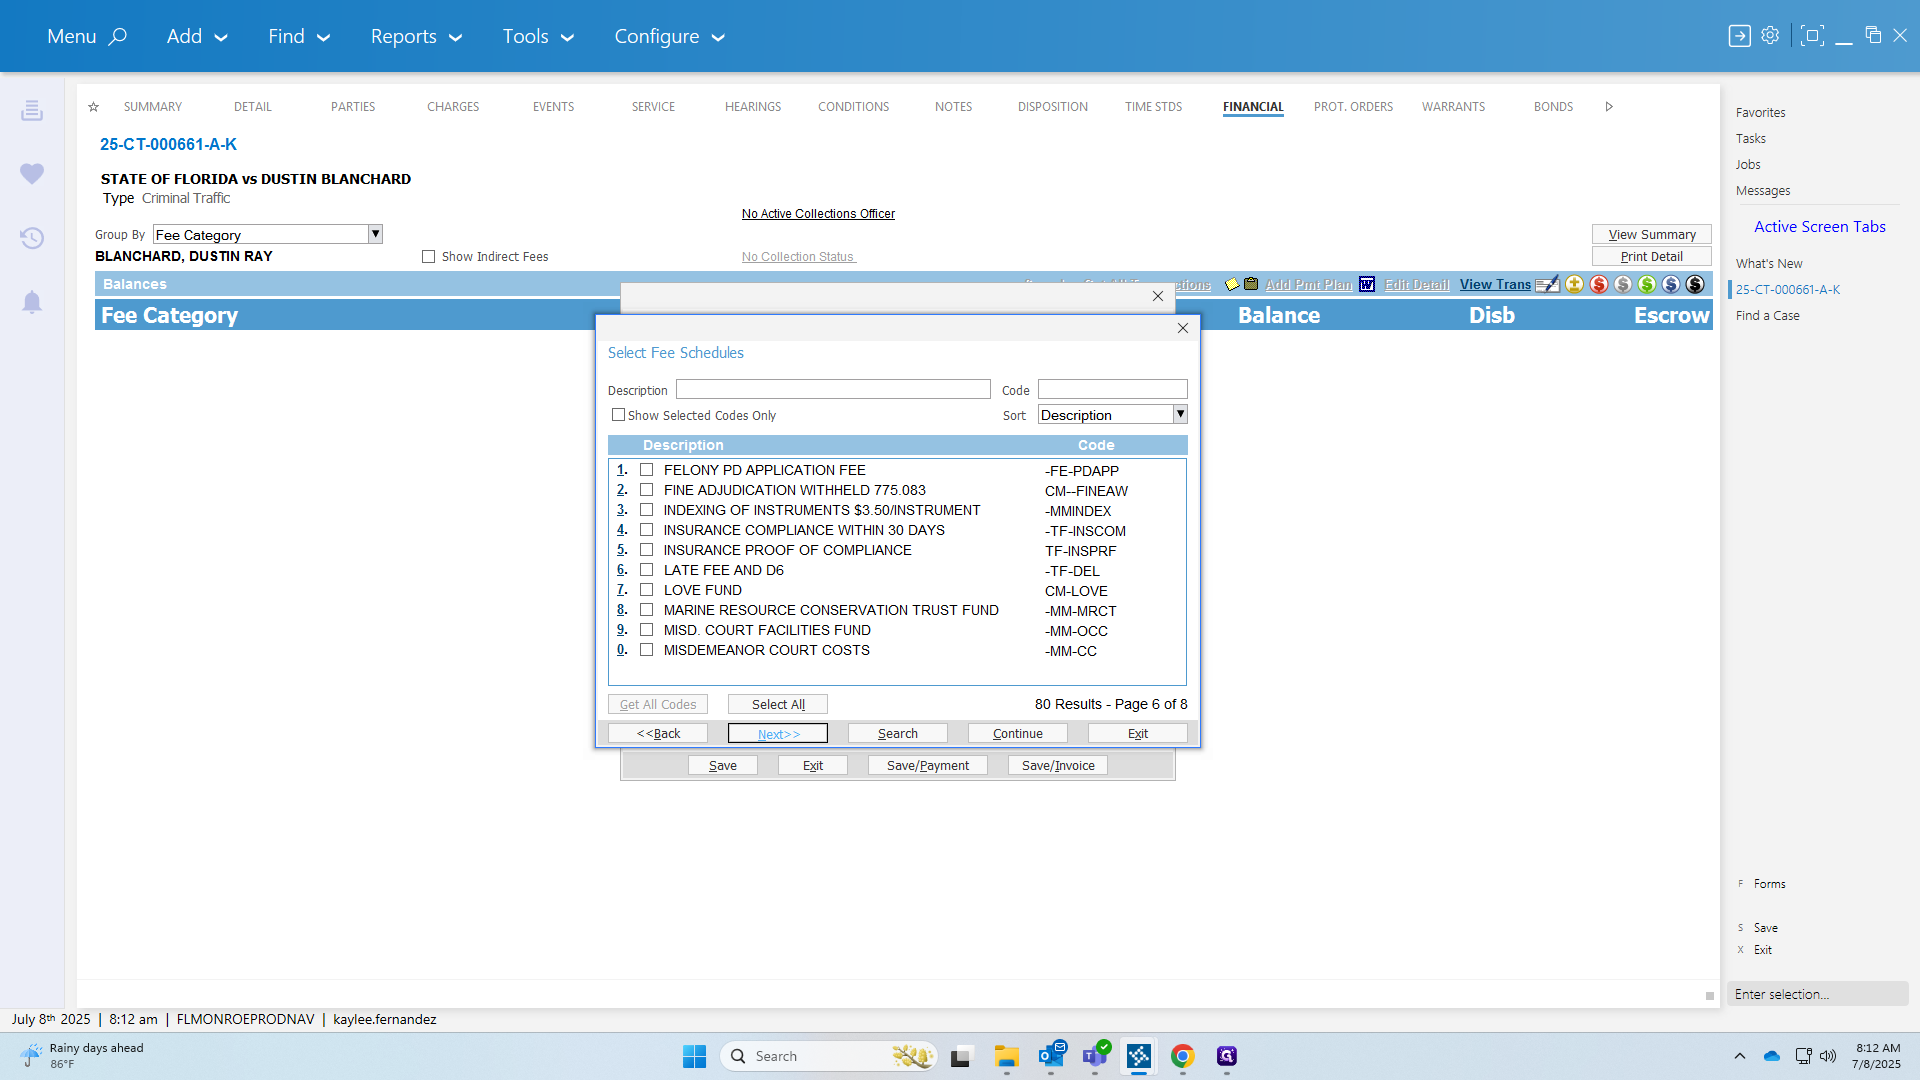The height and width of the screenshot is (1080, 1920).
Task: Click the green dollar sign icon
Action: pos(1647,285)
